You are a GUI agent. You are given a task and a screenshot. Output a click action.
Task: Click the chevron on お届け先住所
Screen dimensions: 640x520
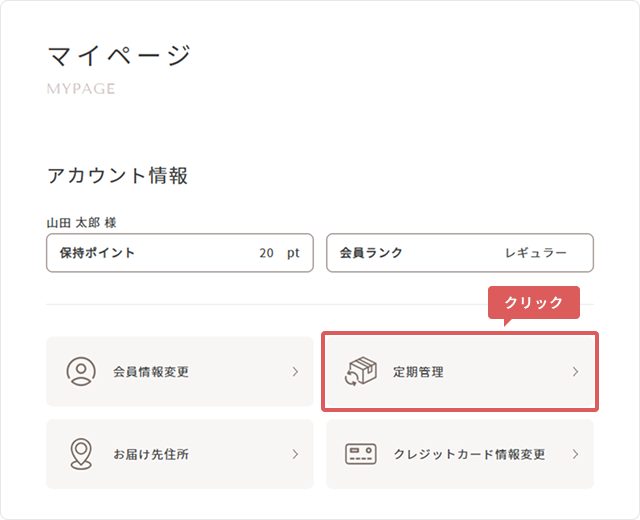coord(295,454)
